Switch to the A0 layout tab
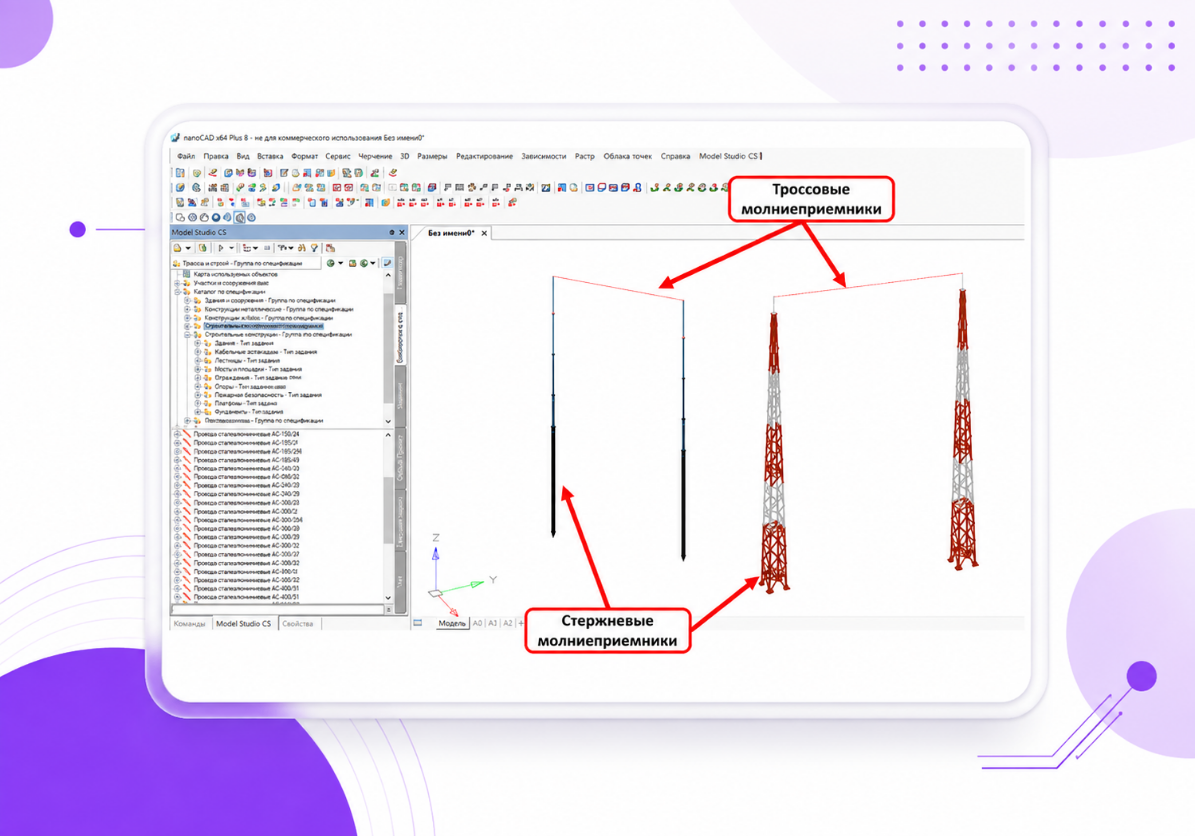Screen dimensions: 1195x836 (x=478, y=623)
